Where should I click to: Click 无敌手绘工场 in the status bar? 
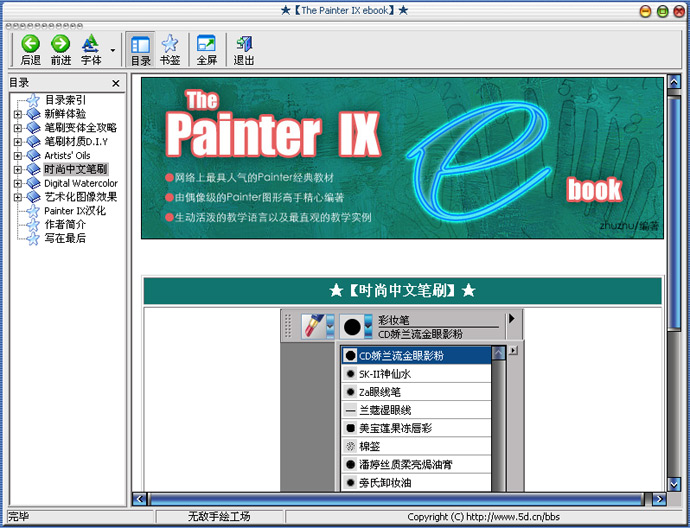pos(219,516)
